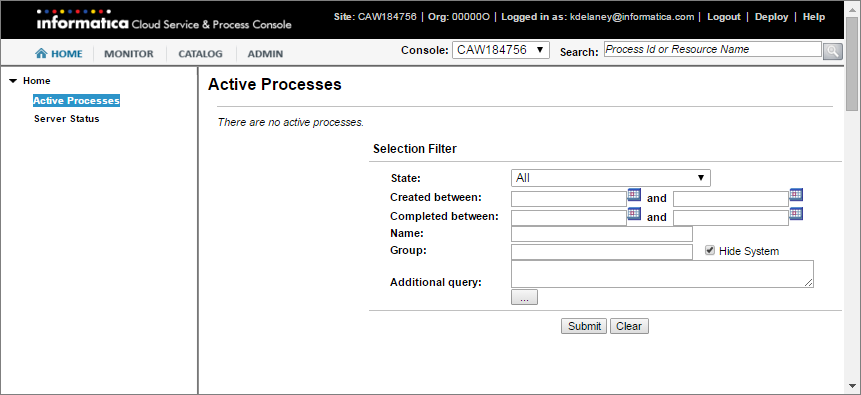
Task: Open calendar for Completed between start date
Action: [x=634, y=213]
